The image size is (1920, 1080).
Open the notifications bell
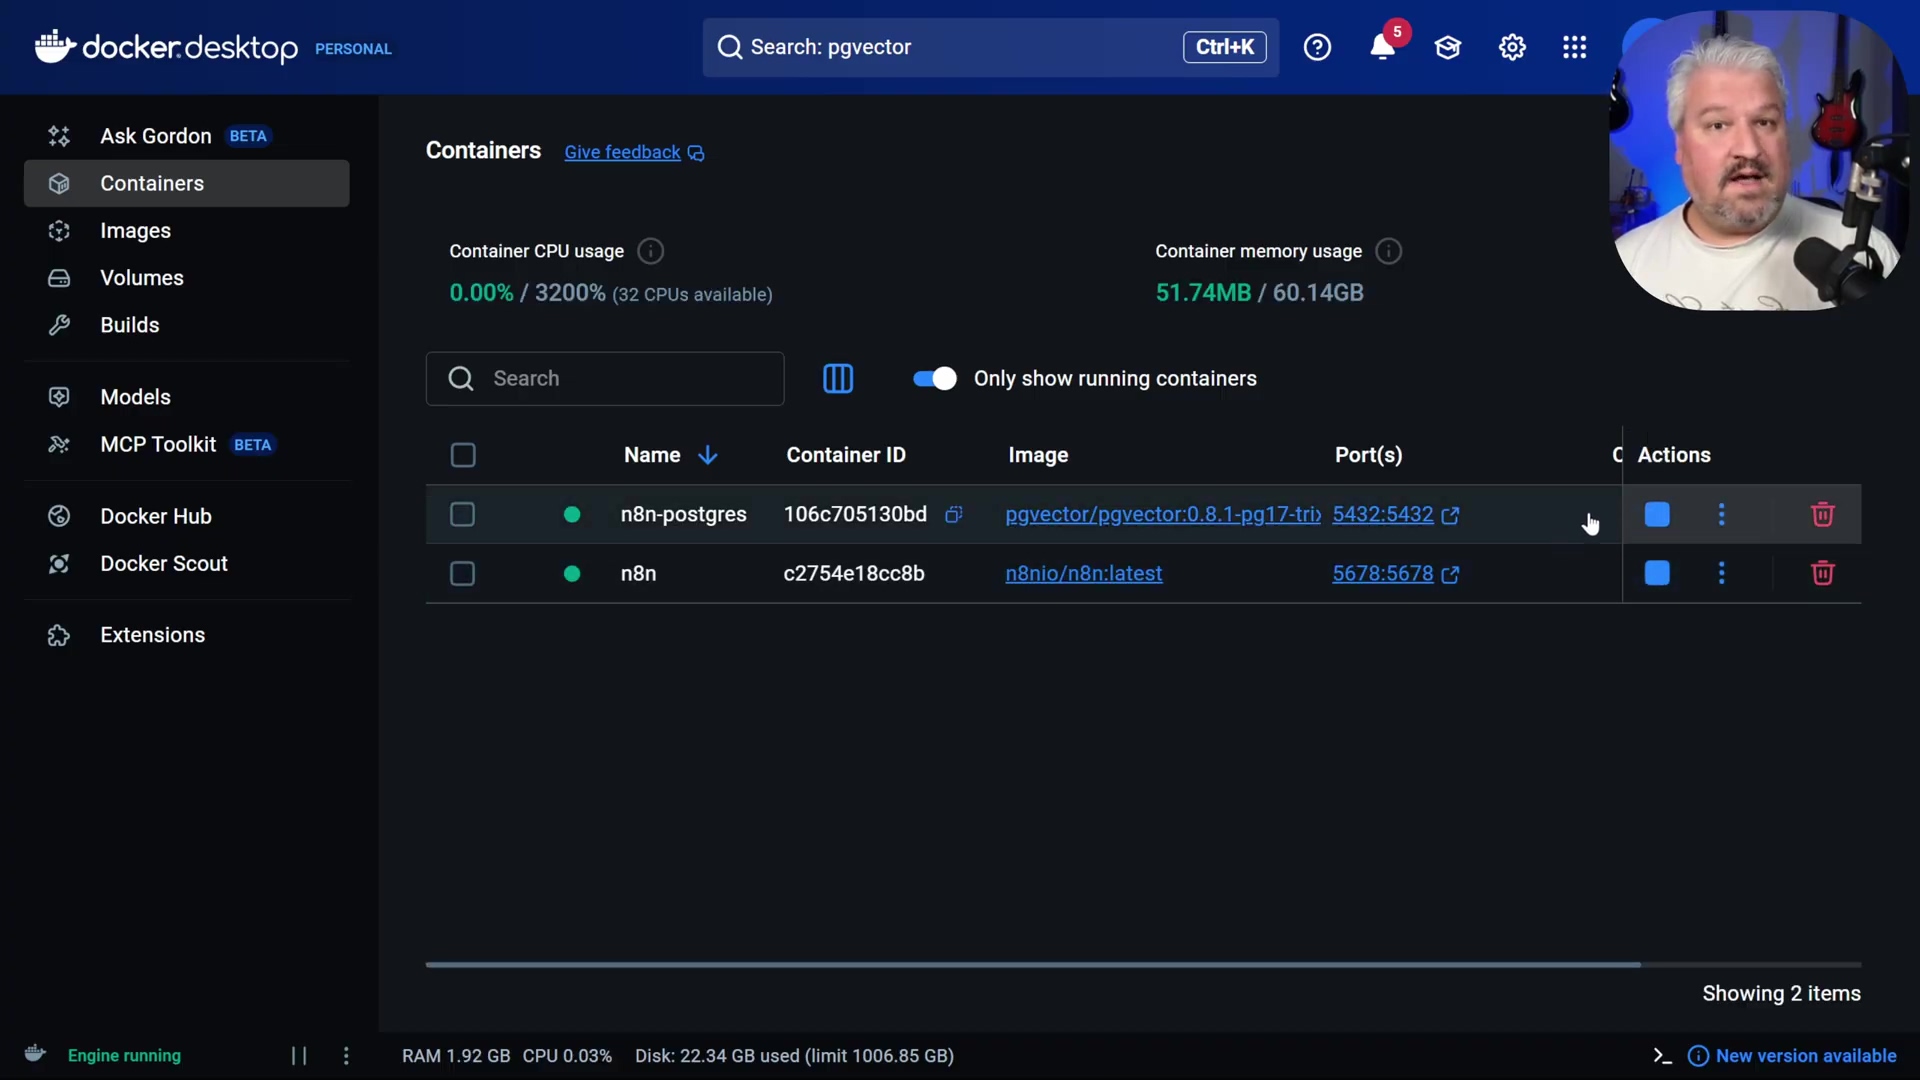point(1382,47)
